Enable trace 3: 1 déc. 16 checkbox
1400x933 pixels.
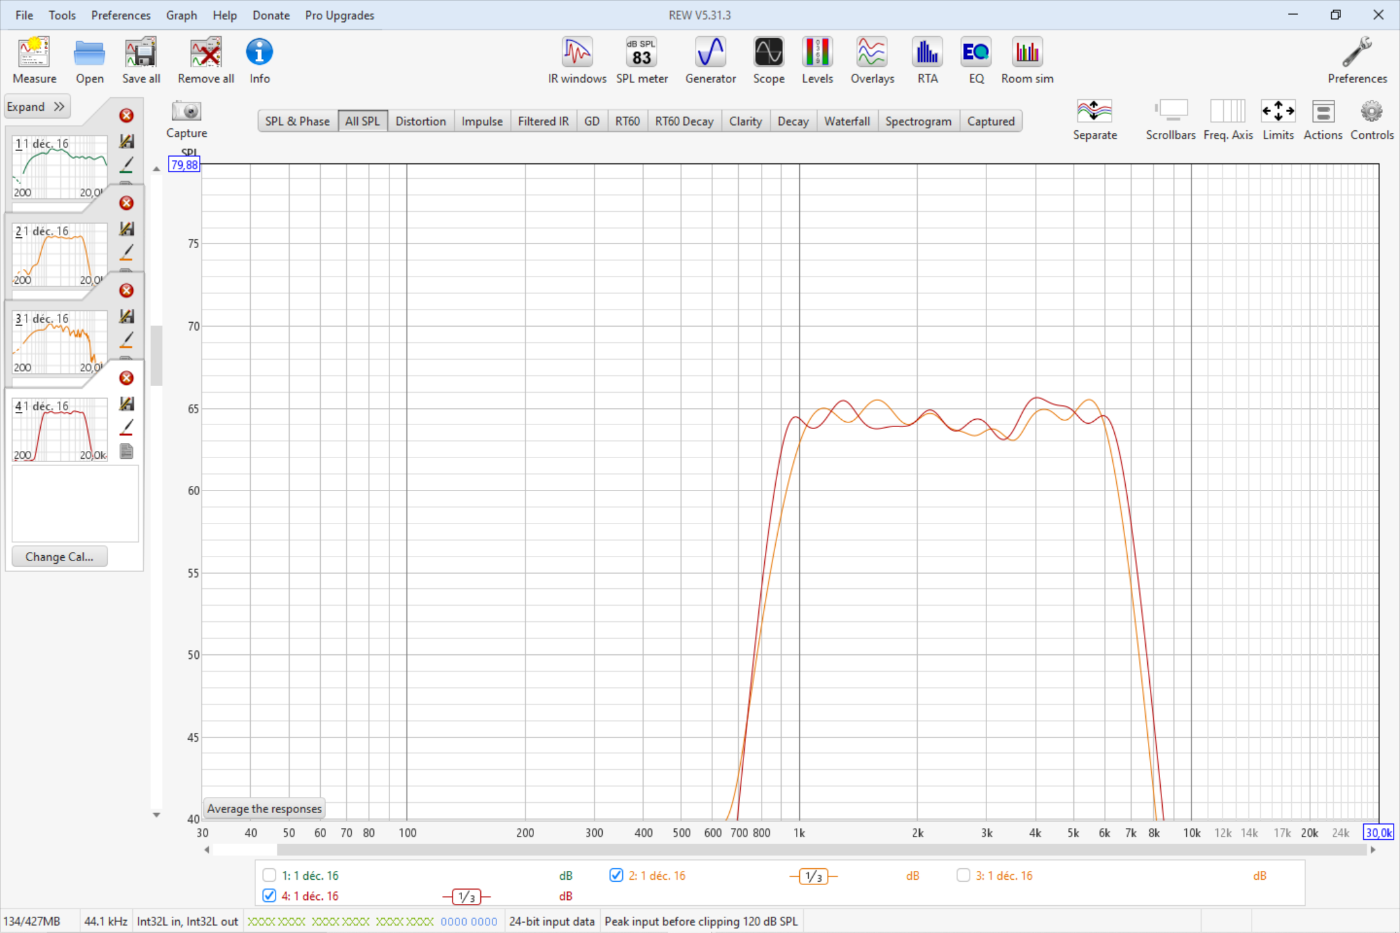pyautogui.click(x=963, y=875)
